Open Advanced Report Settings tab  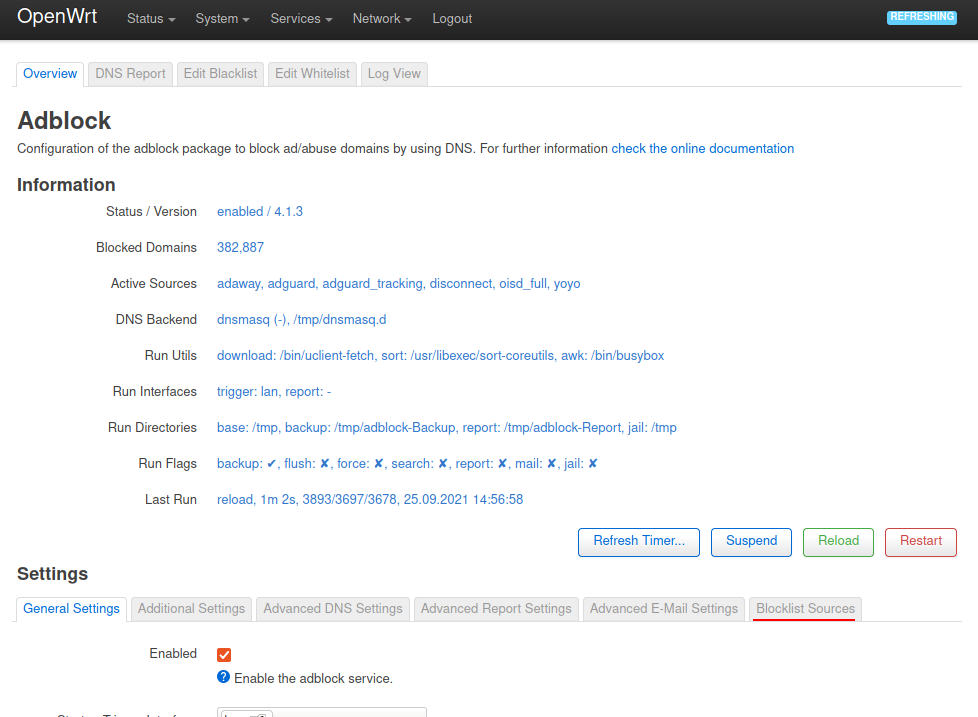coord(496,609)
